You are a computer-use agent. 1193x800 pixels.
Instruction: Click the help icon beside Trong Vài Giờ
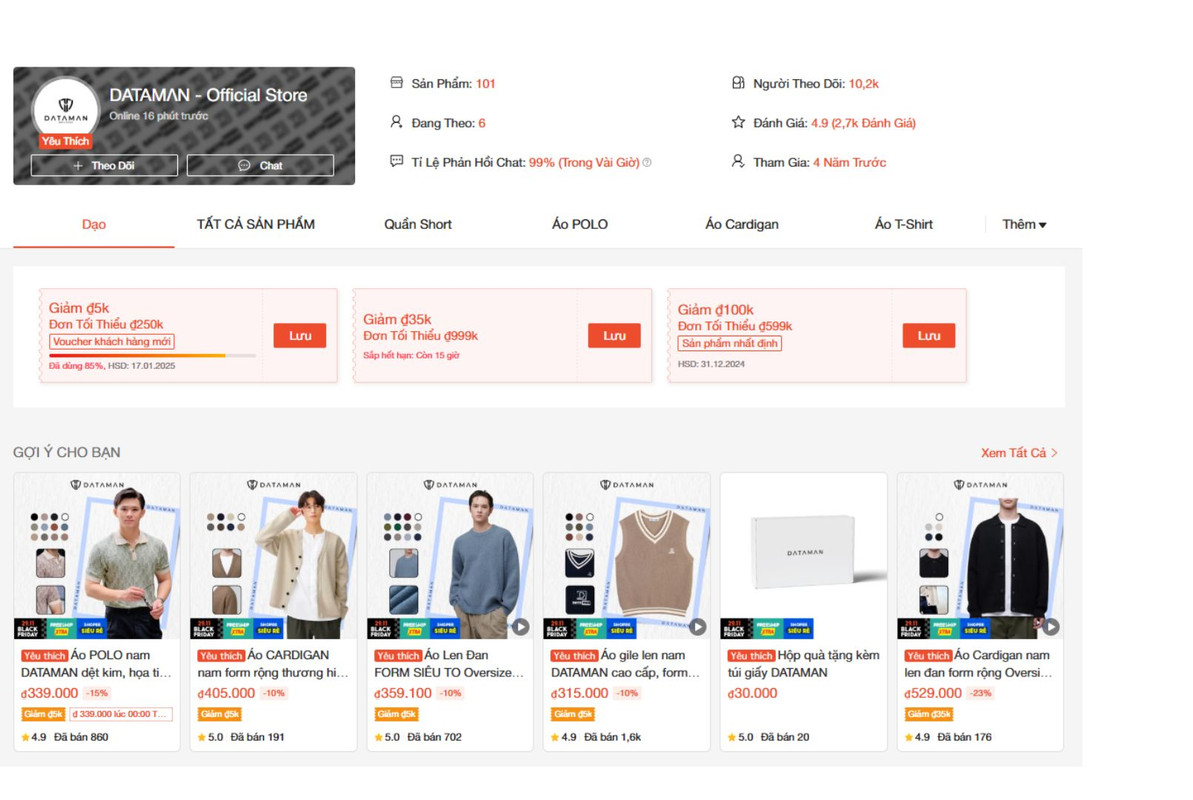click(x=647, y=162)
